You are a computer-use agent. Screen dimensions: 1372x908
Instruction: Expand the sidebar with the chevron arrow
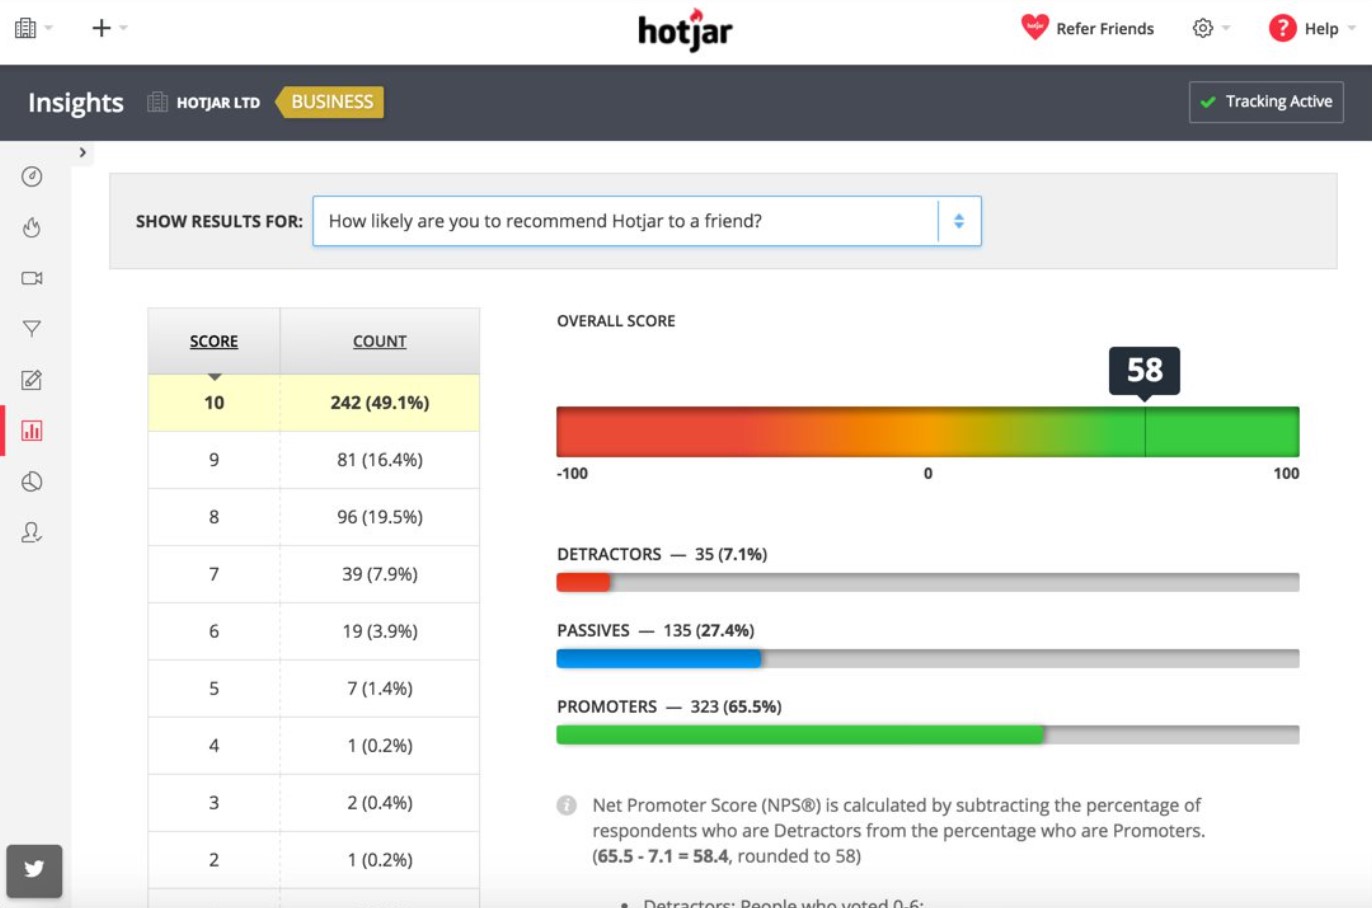(81, 152)
